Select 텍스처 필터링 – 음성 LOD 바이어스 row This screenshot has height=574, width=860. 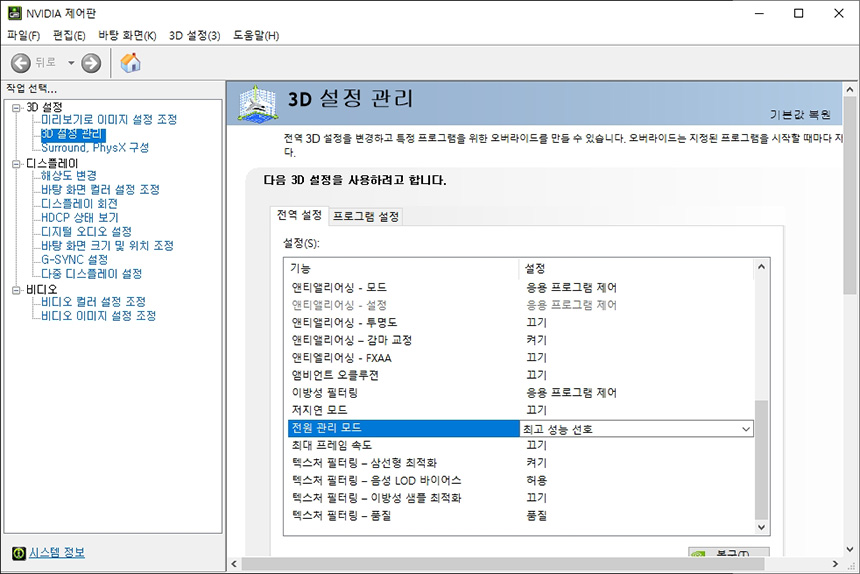point(520,480)
